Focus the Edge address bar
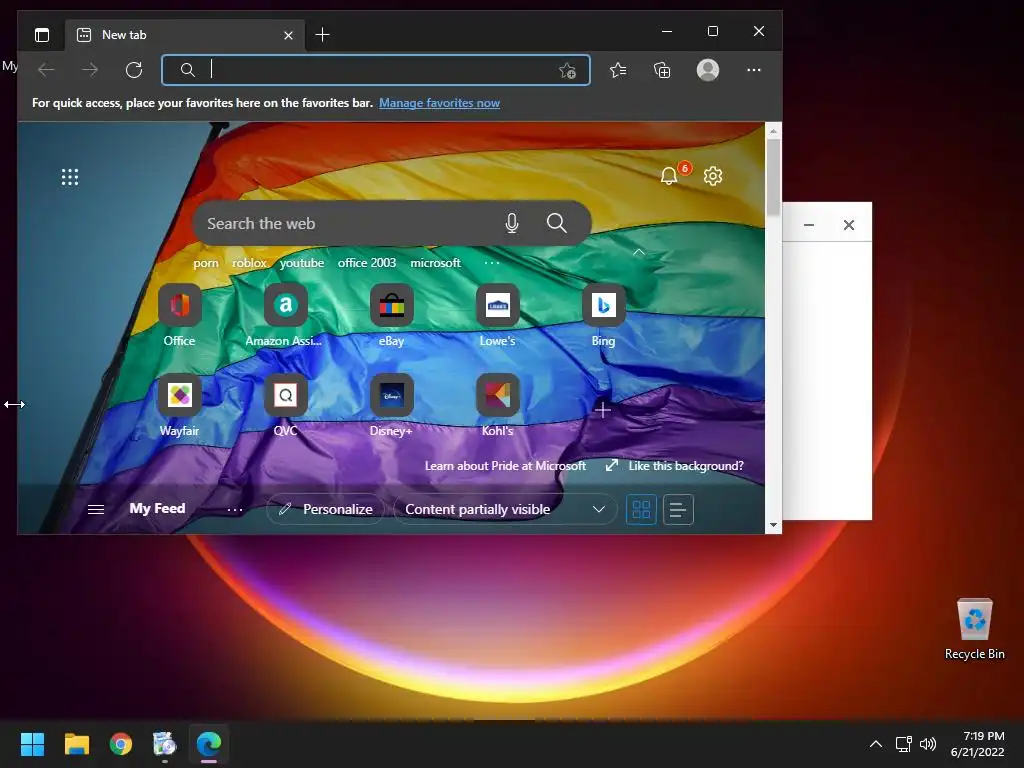Image resolution: width=1024 pixels, height=768 pixels. pos(376,70)
